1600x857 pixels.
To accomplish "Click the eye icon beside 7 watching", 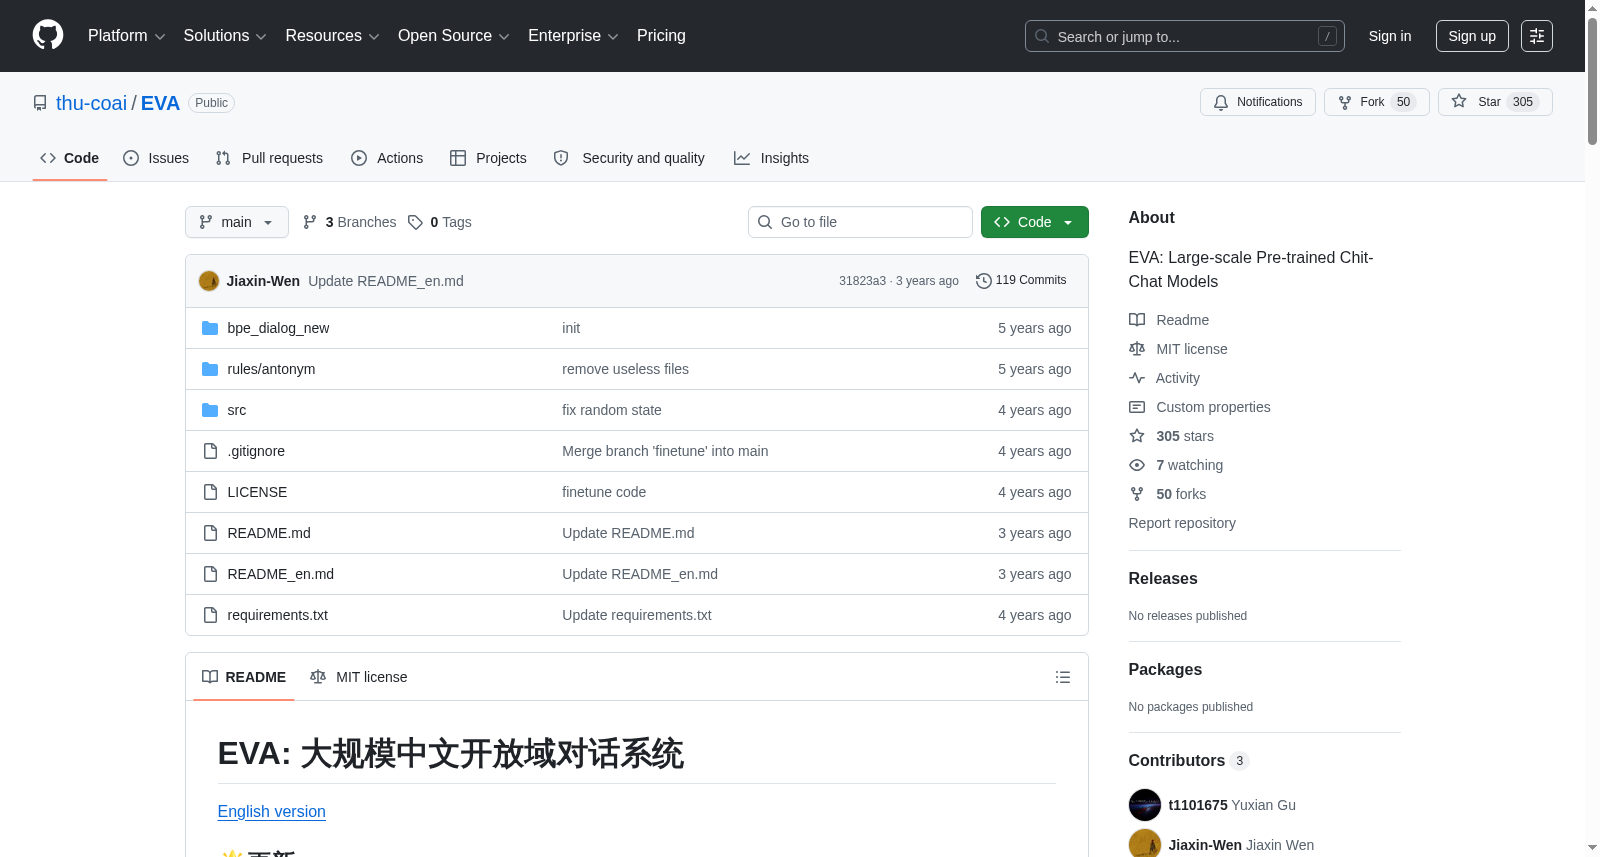I will point(1137,465).
